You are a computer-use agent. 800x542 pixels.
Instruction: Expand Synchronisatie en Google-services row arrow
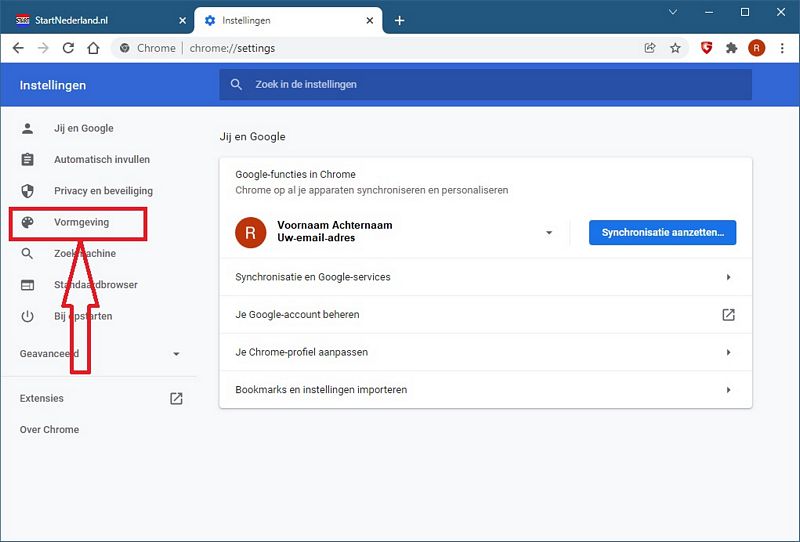click(x=729, y=277)
